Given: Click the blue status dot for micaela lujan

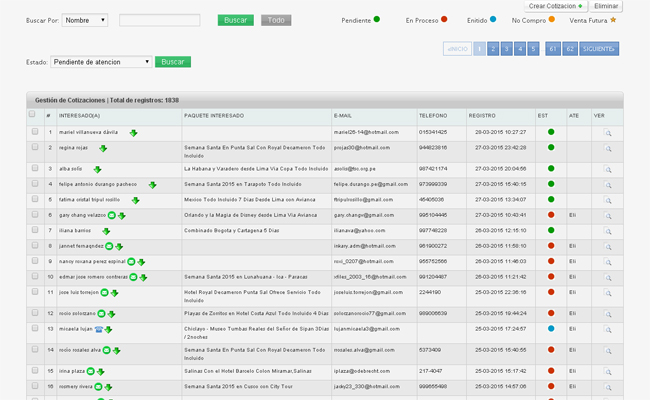Looking at the screenshot, I should click(550, 328).
